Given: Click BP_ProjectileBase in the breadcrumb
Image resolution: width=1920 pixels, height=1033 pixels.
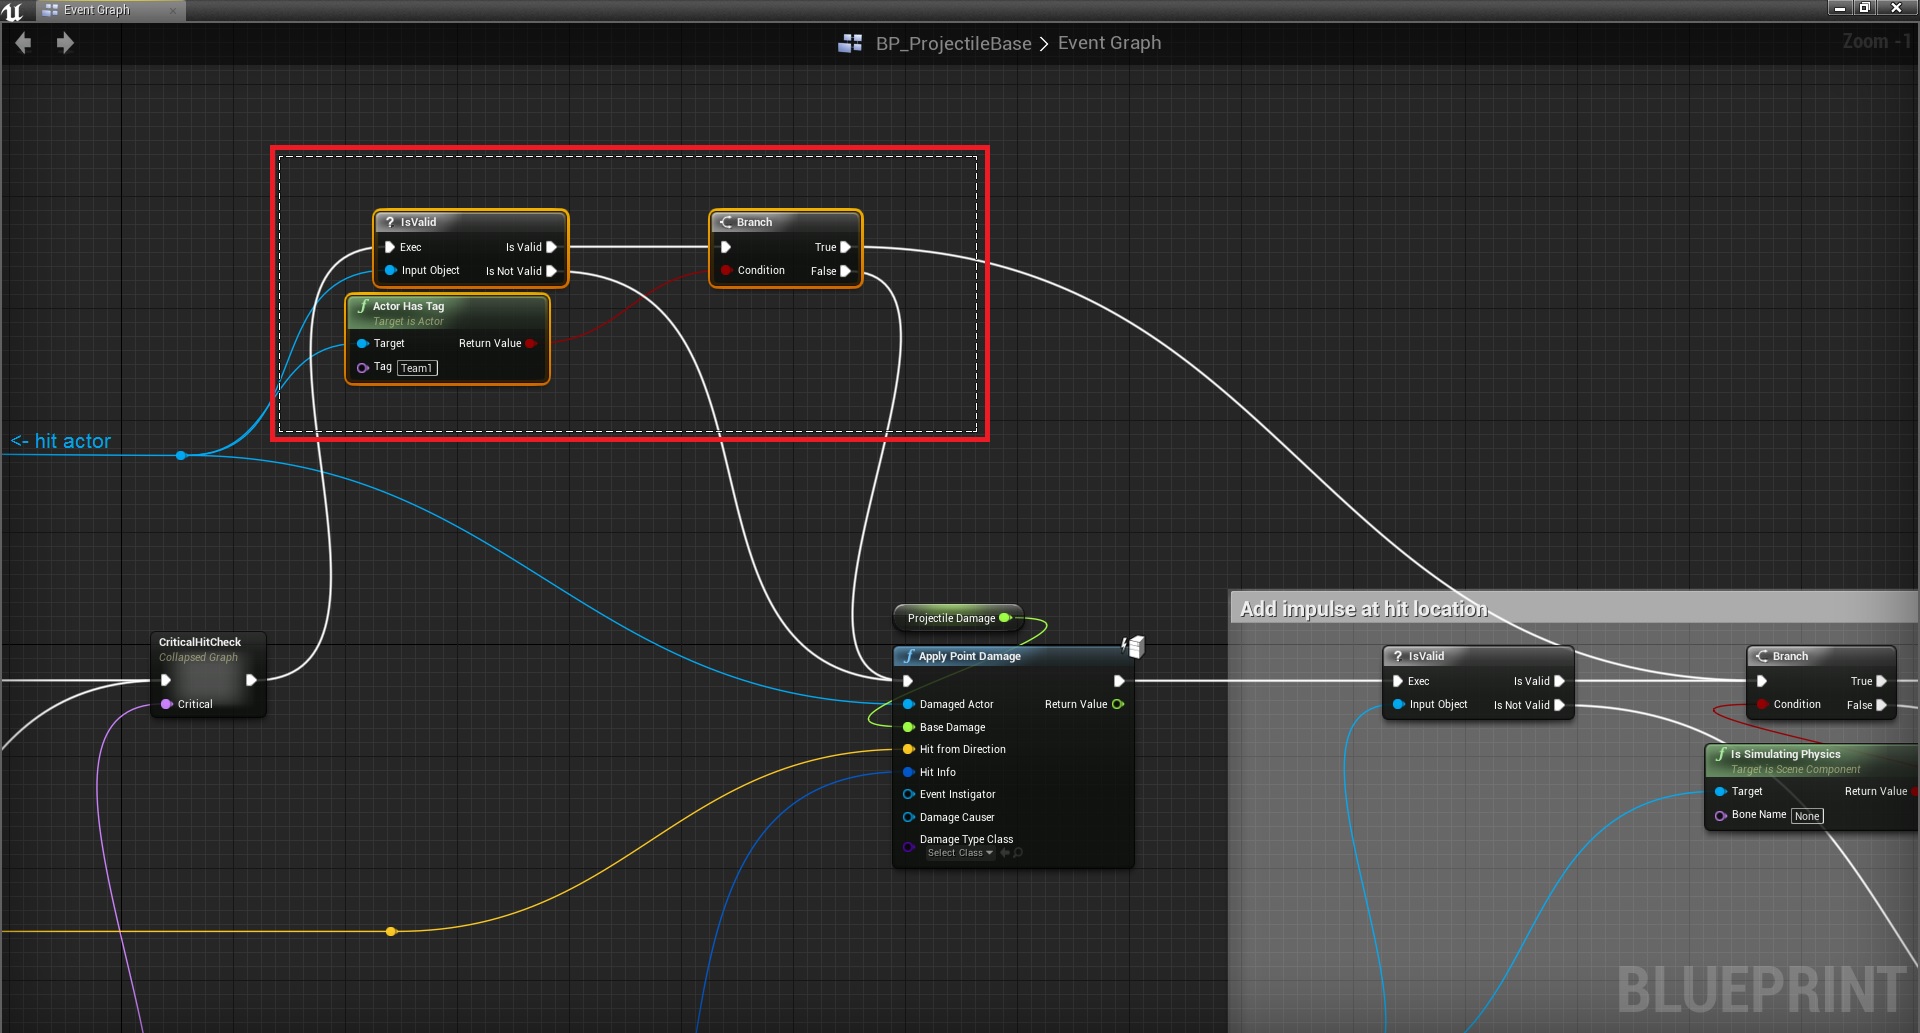Looking at the screenshot, I should (x=953, y=43).
